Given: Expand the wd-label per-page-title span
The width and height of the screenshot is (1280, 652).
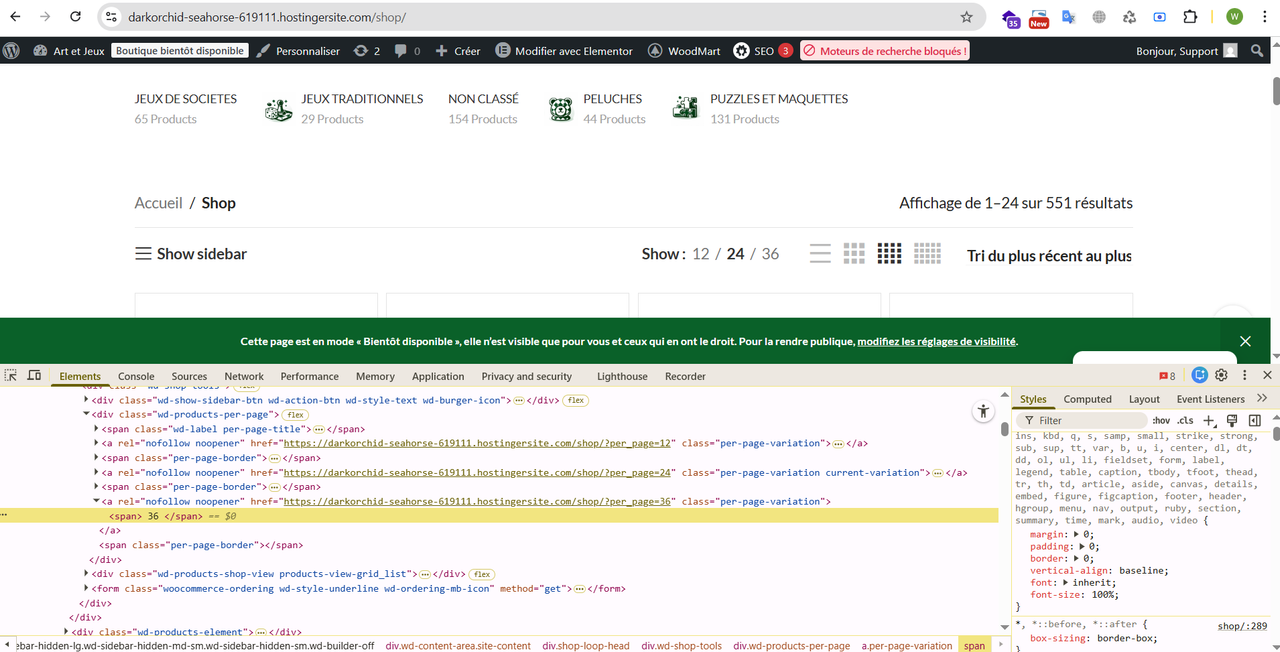Looking at the screenshot, I should tap(97, 429).
